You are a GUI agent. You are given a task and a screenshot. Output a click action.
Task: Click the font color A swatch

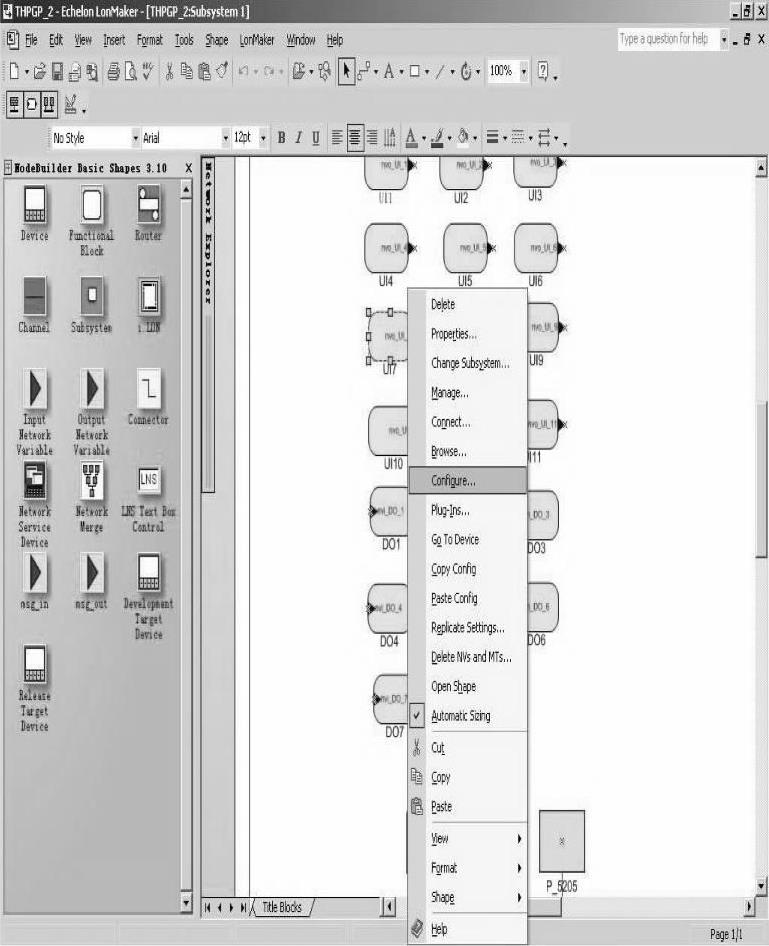pos(411,138)
